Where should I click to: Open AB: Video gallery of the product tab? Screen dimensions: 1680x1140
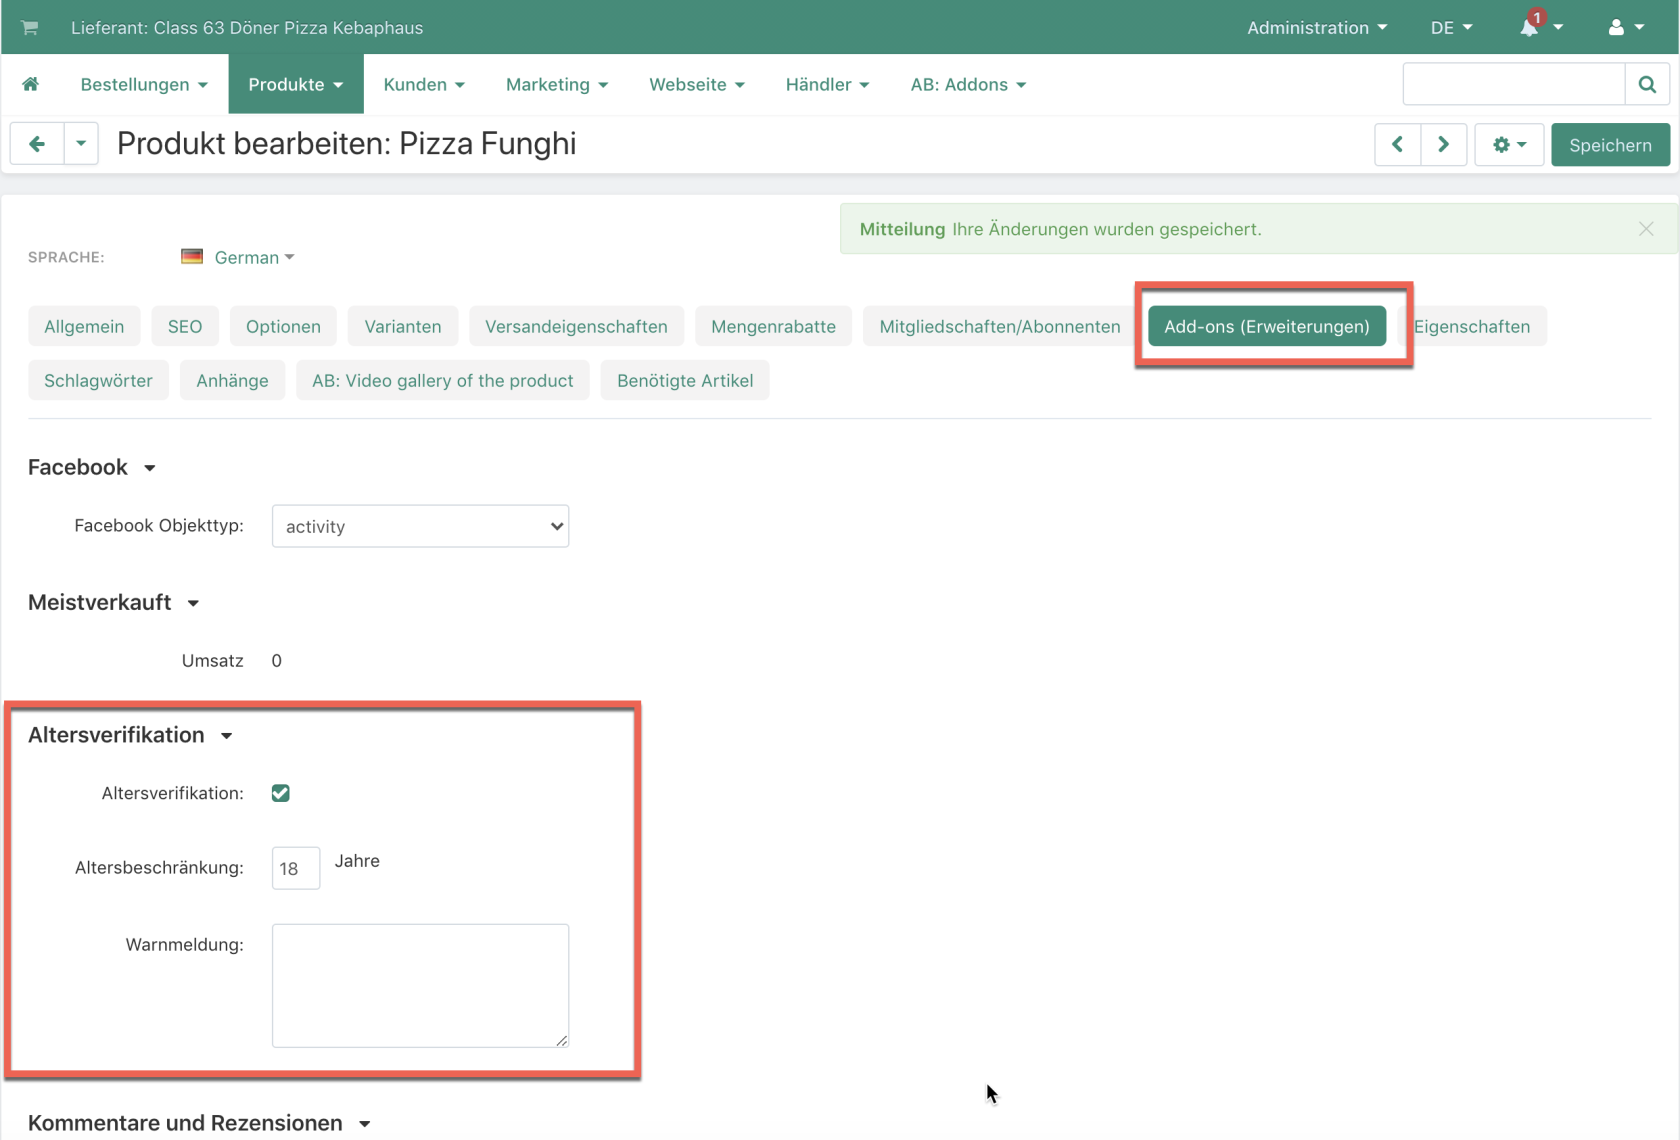[x=443, y=380]
